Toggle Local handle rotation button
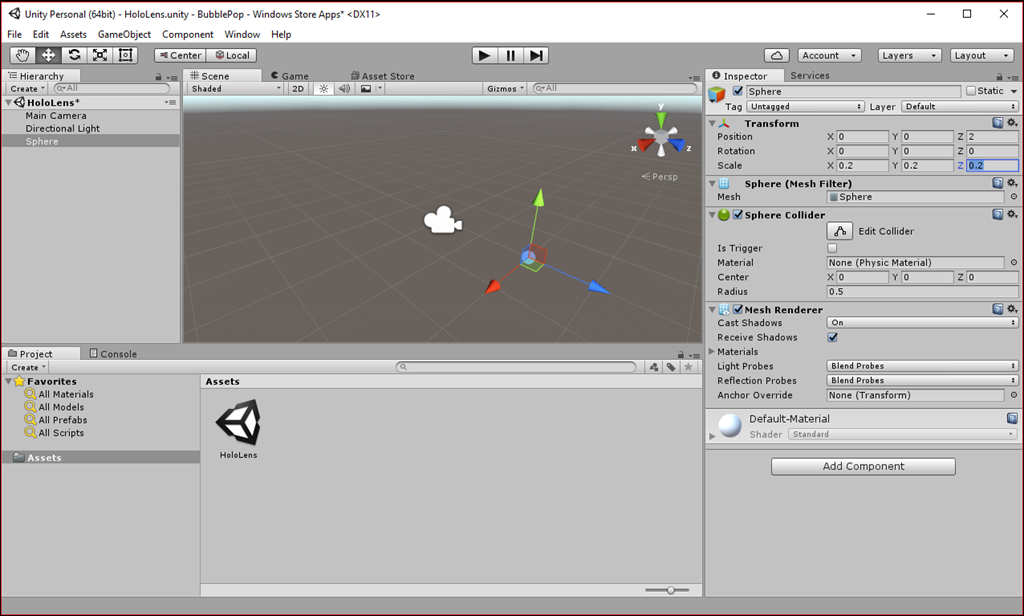1024x616 pixels. (231, 56)
